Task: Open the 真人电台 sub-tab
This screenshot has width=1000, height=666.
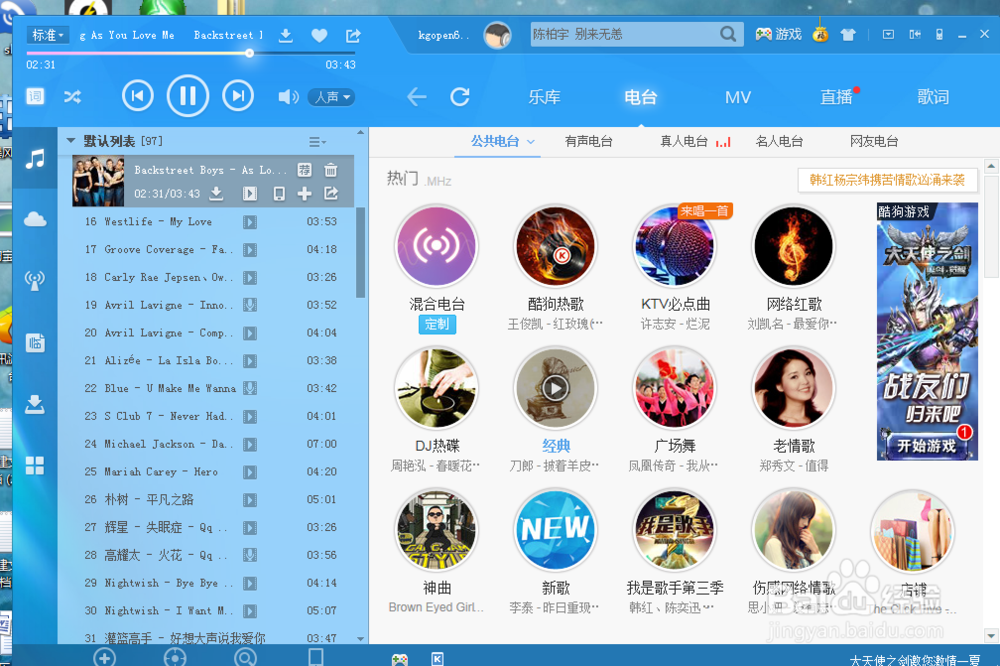Action: (684, 142)
